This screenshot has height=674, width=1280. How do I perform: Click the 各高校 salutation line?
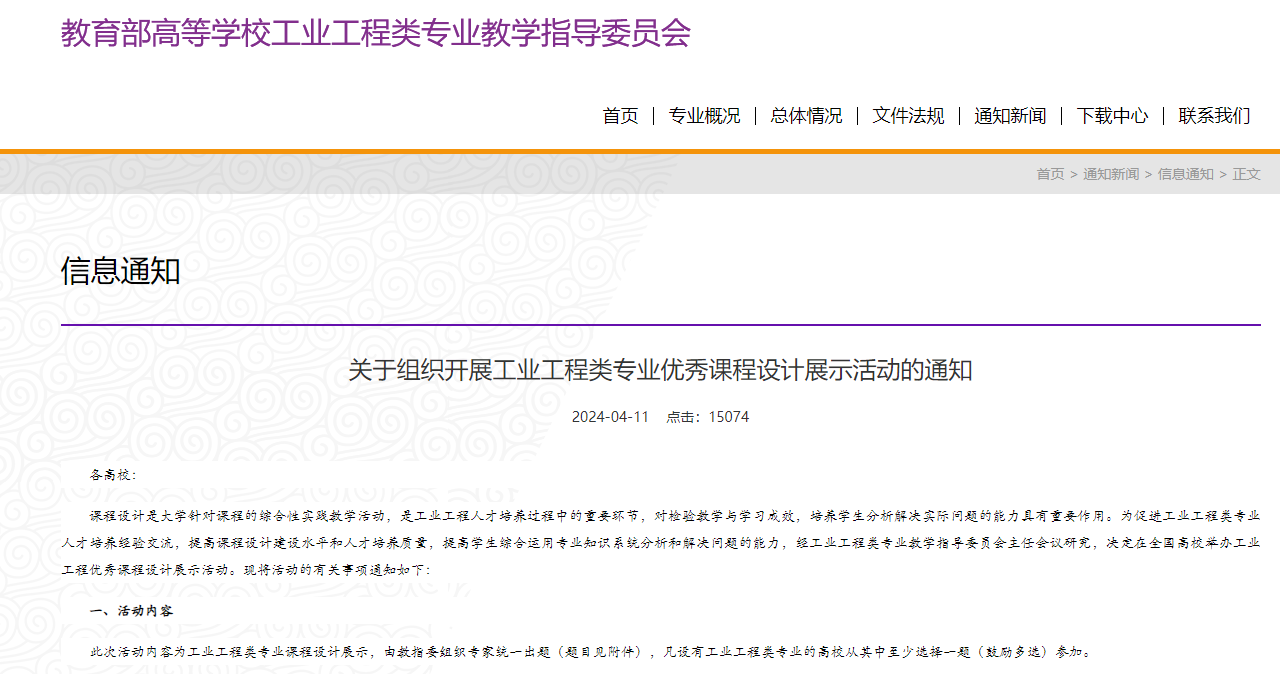pyautogui.click(x=113, y=475)
